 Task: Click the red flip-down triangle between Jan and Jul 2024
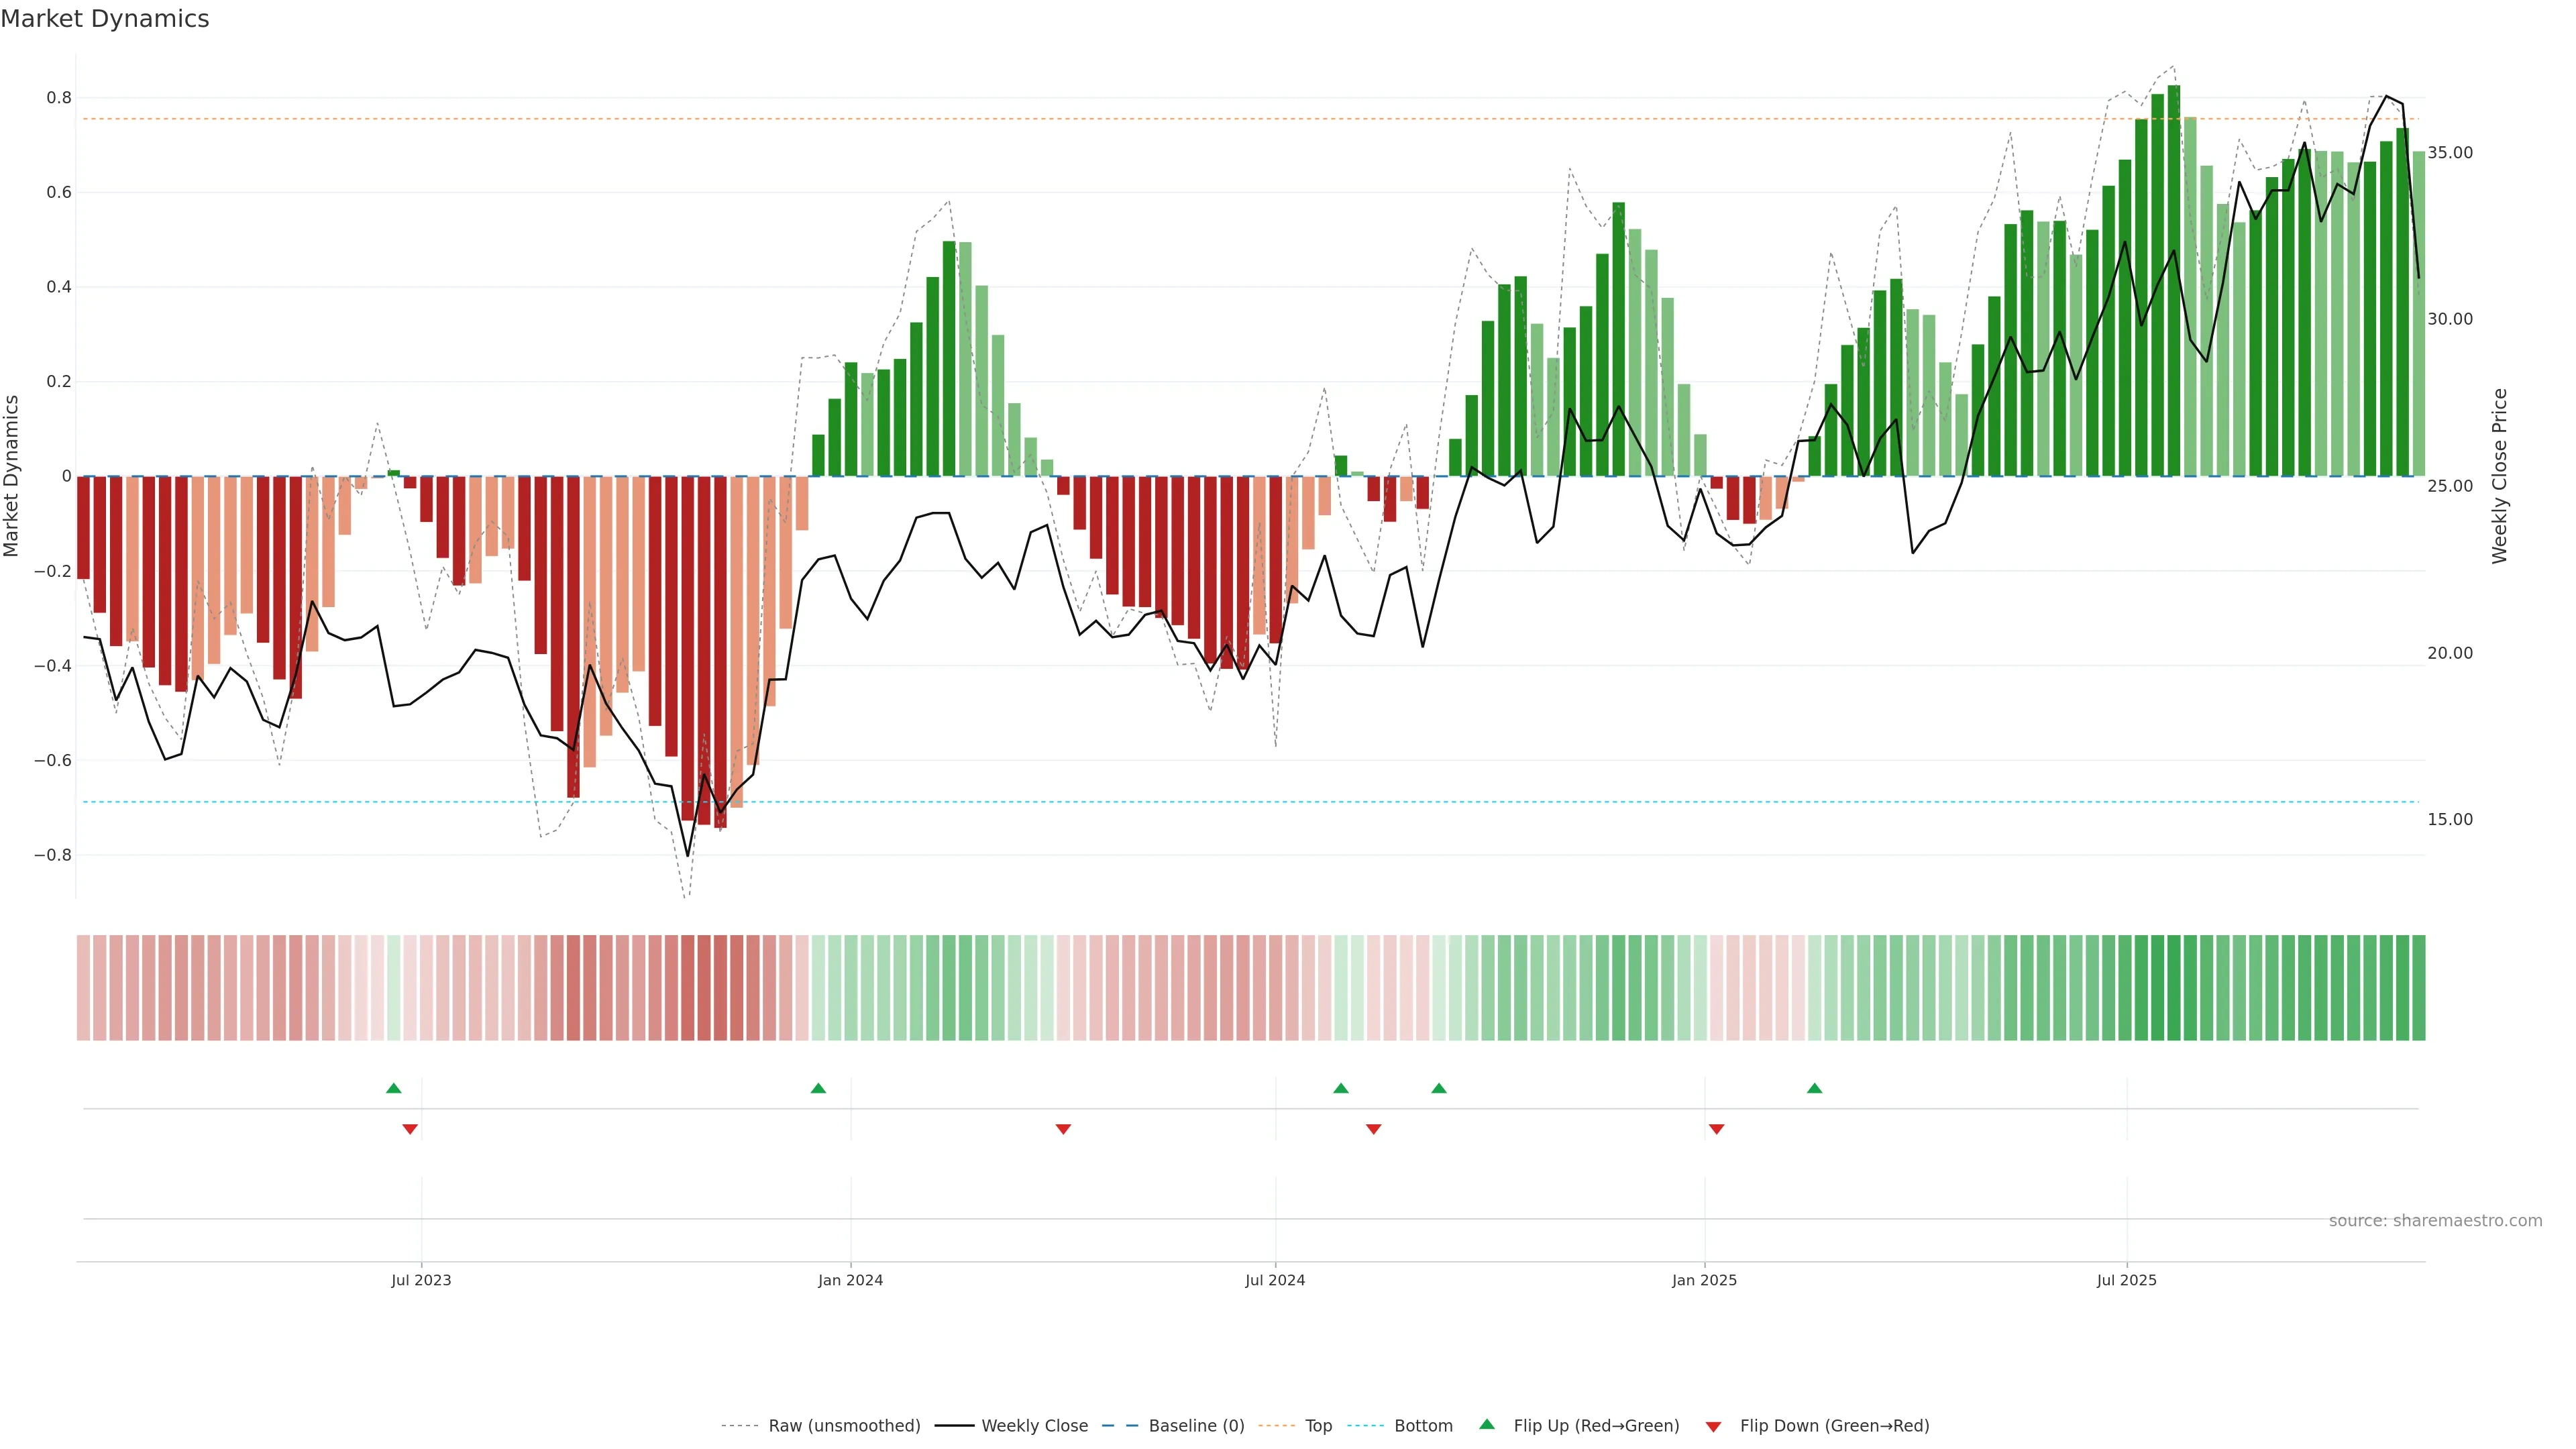click(x=1063, y=1129)
